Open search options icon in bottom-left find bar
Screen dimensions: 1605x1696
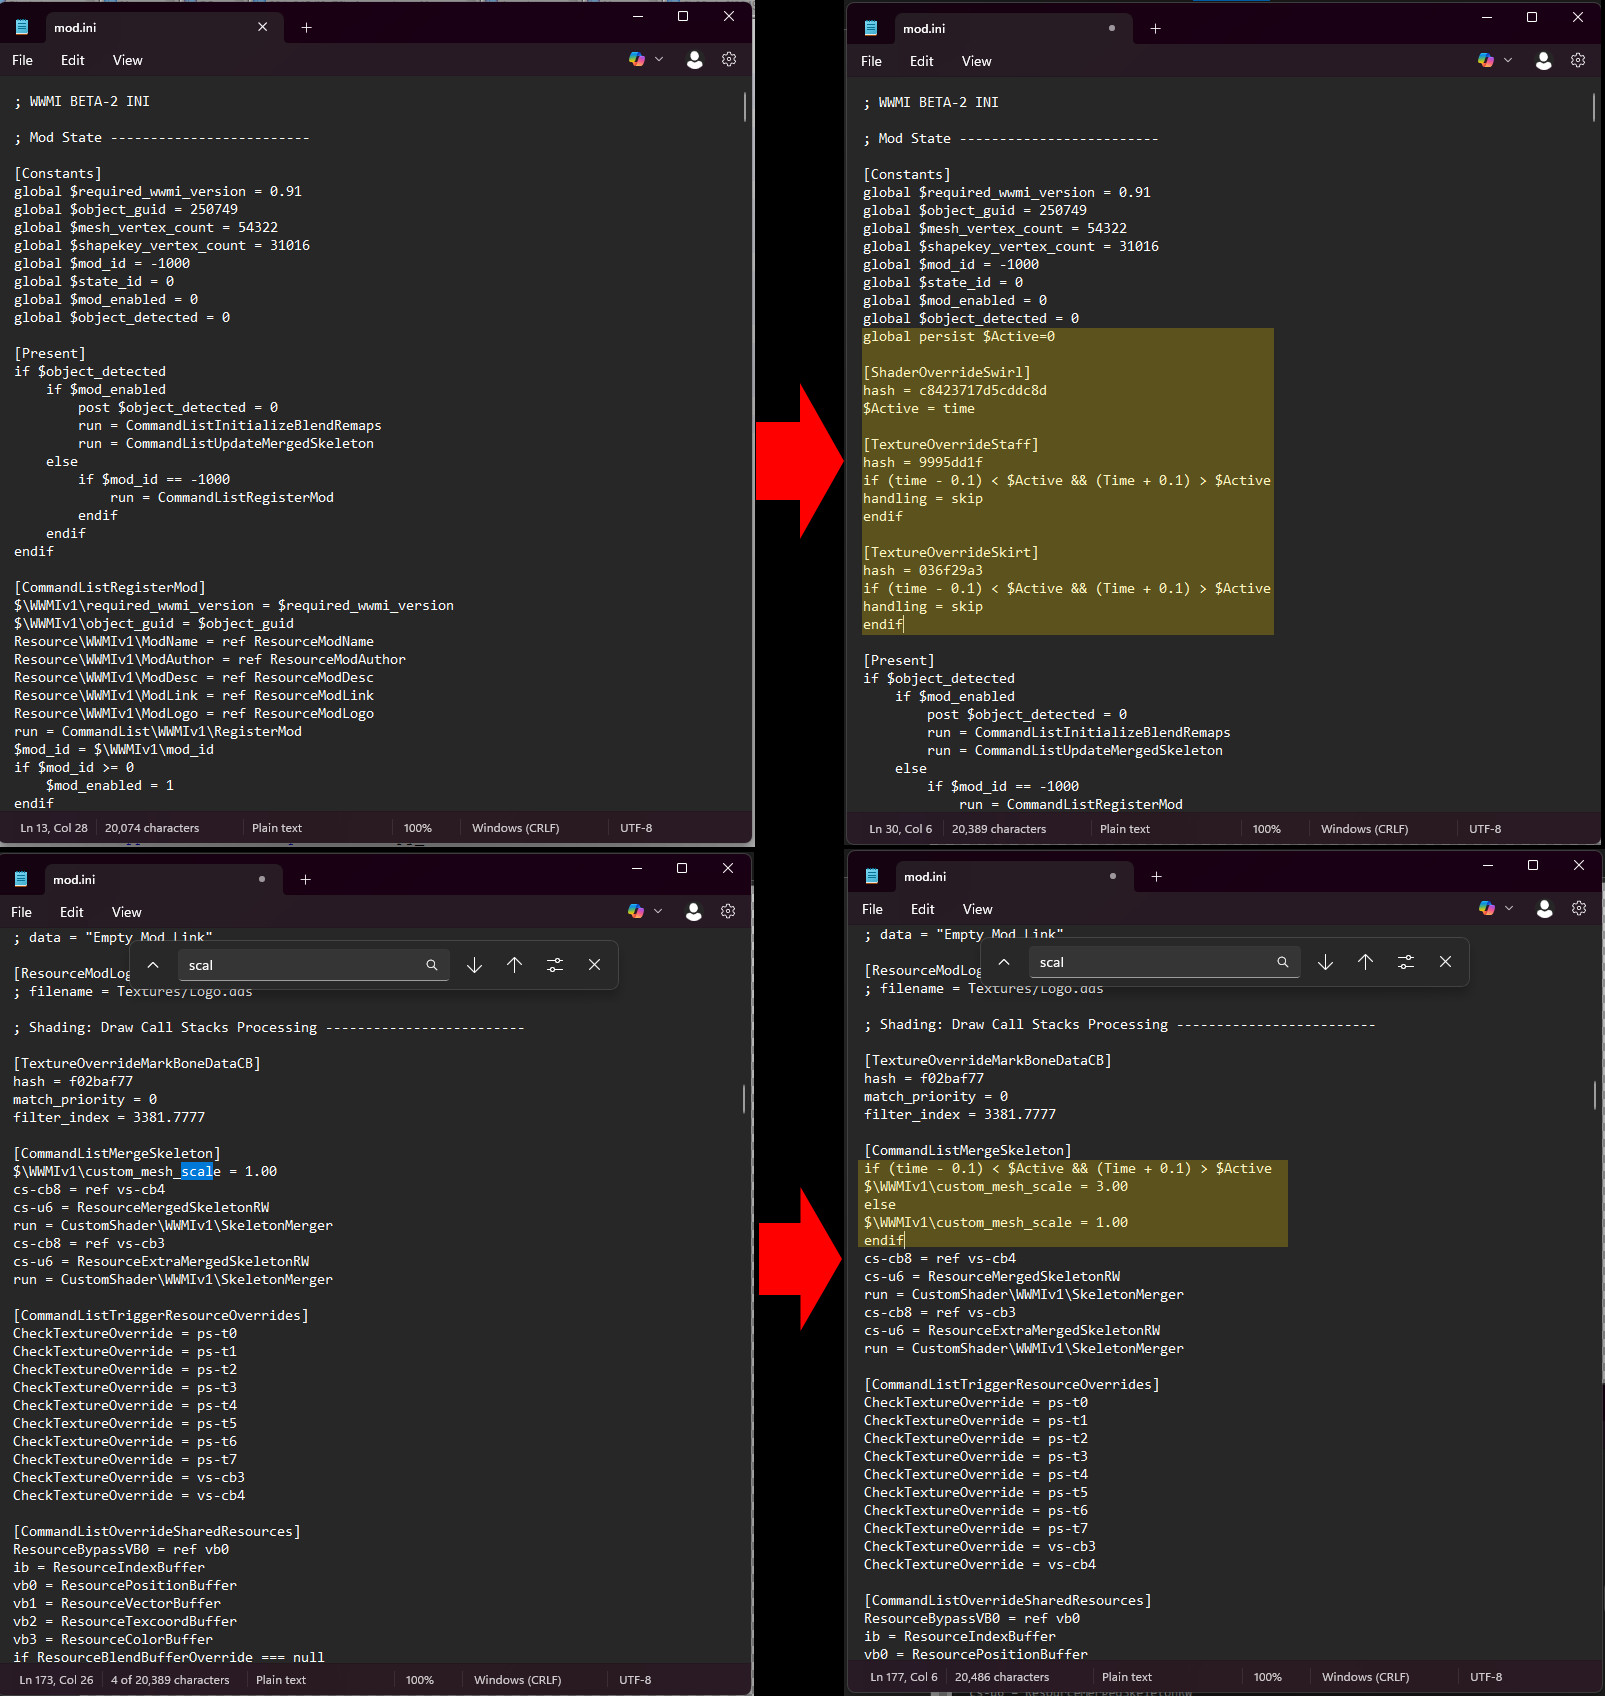(x=554, y=964)
